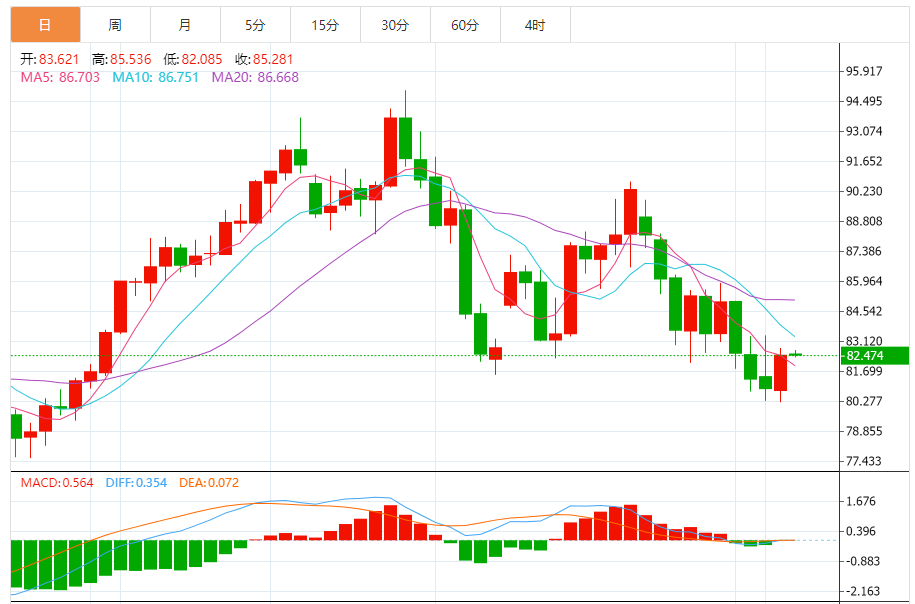Click the latest small green candle at far right

point(795,354)
